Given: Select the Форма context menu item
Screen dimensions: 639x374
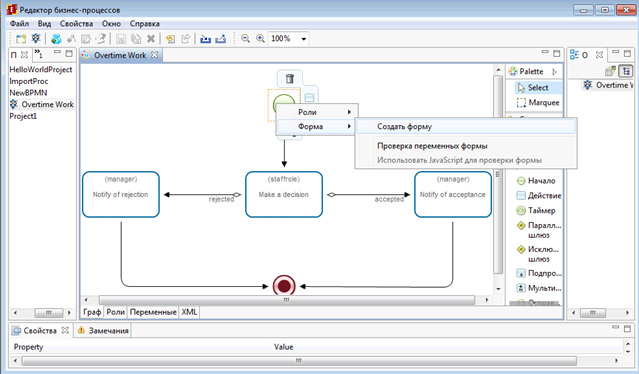Looking at the screenshot, I should [x=317, y=127].
